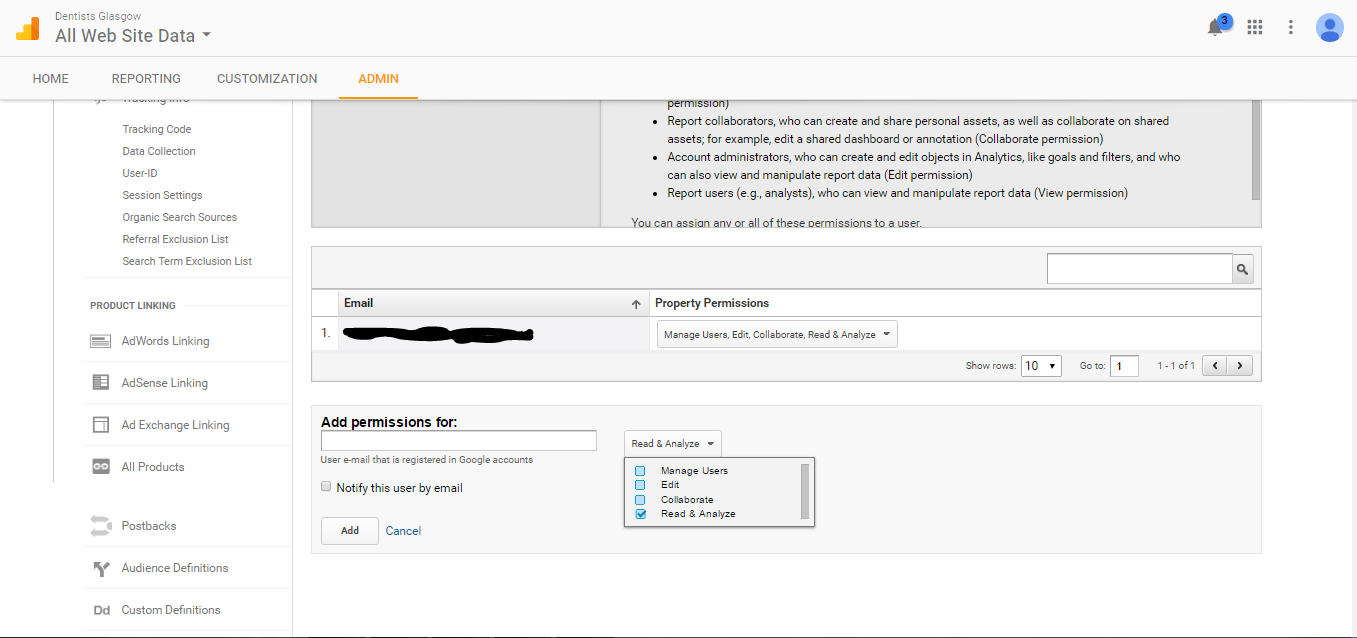
Task: Check the Collaborate permission
Action: tap(640, 500)
